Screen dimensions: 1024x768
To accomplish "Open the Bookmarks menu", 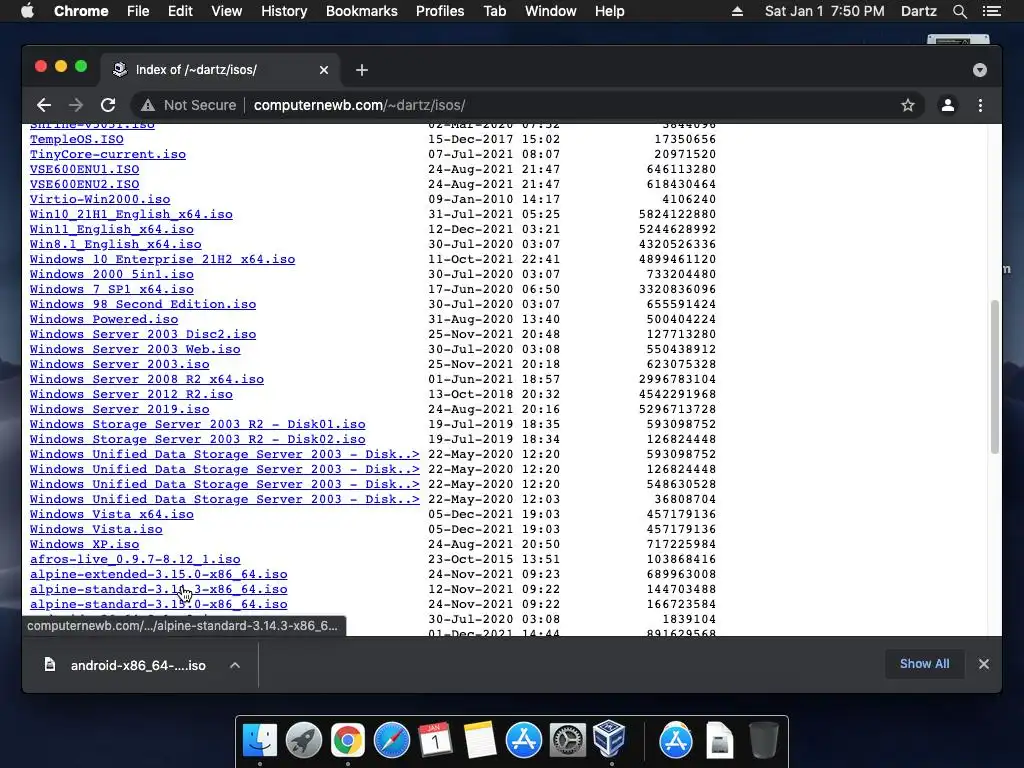I will coord(362,11).
